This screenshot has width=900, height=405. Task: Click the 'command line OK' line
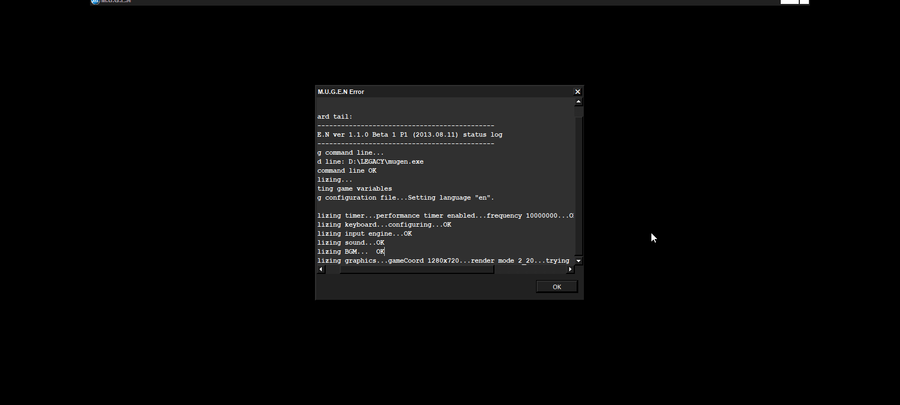[347, 171]
